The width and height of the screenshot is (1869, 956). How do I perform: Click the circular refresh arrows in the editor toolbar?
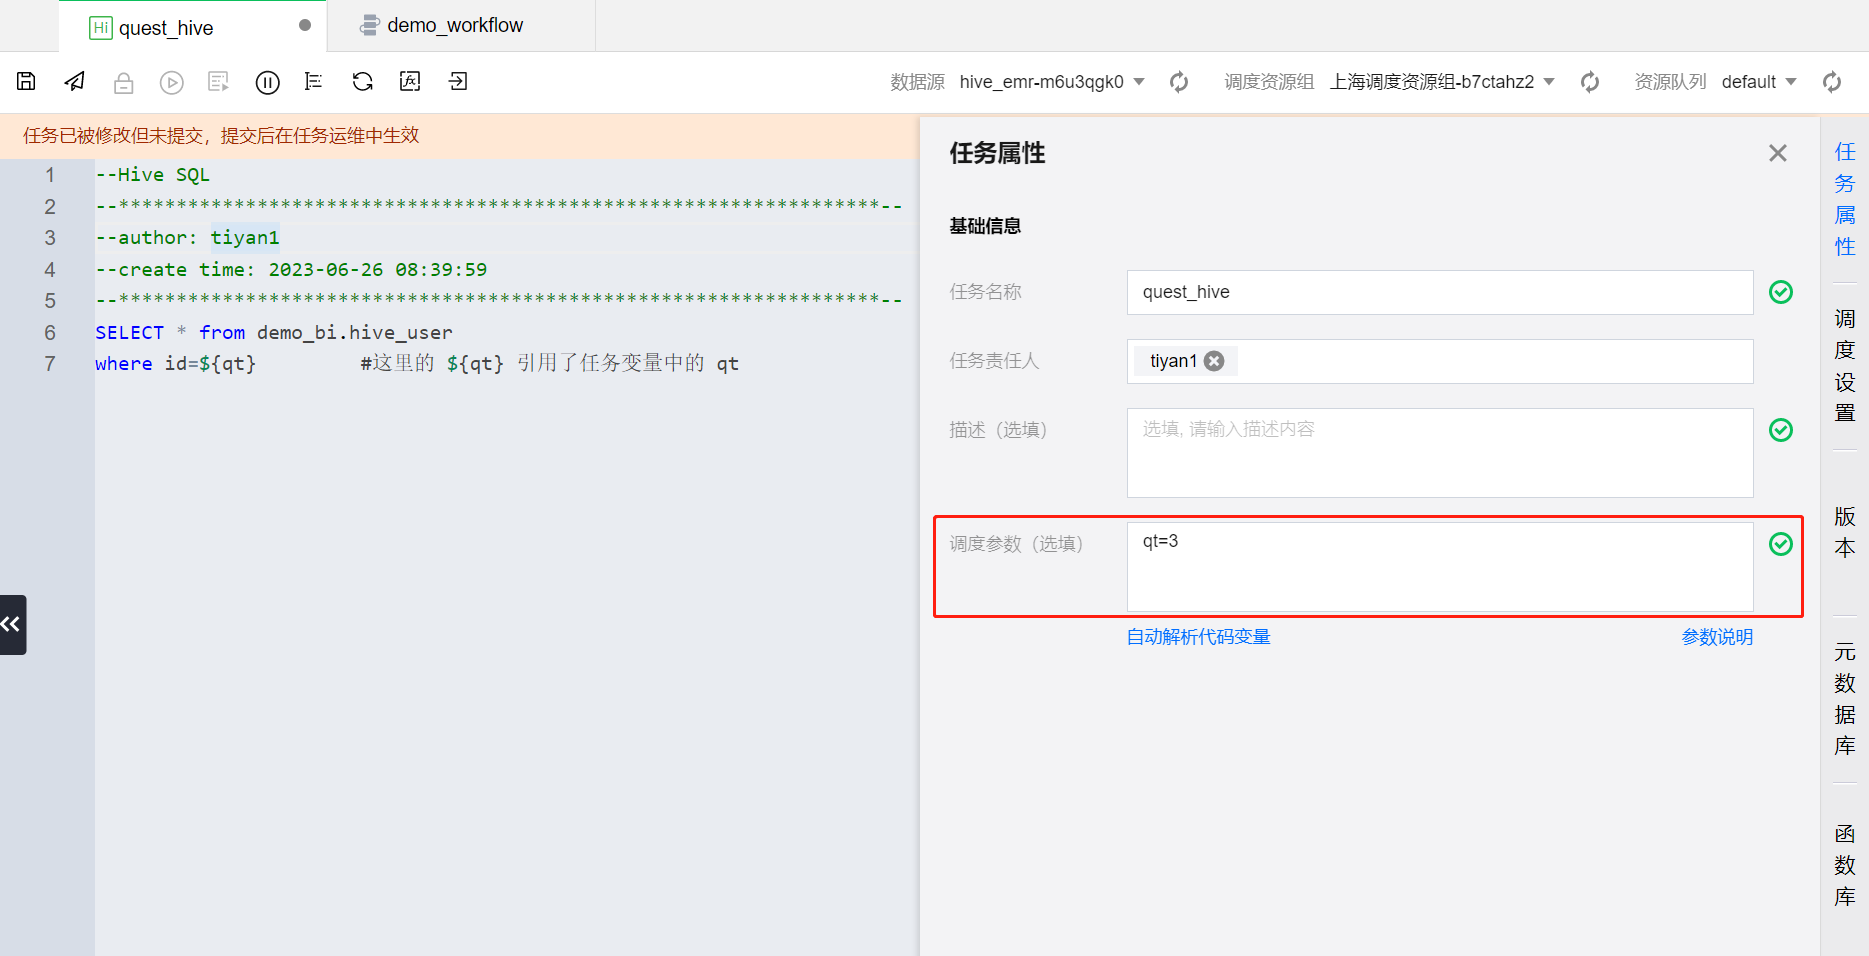[362, 82]
